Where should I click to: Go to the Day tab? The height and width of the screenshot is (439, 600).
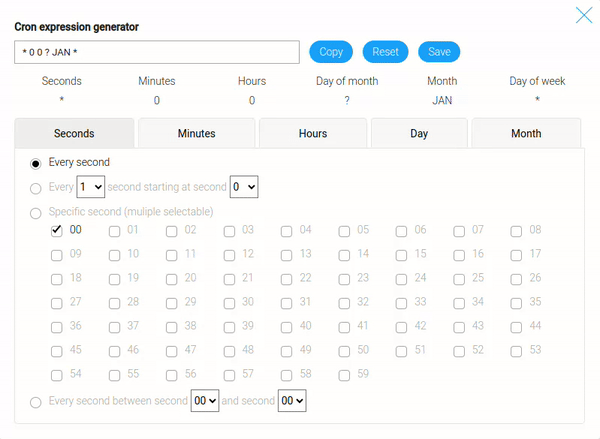click(419, 133)
